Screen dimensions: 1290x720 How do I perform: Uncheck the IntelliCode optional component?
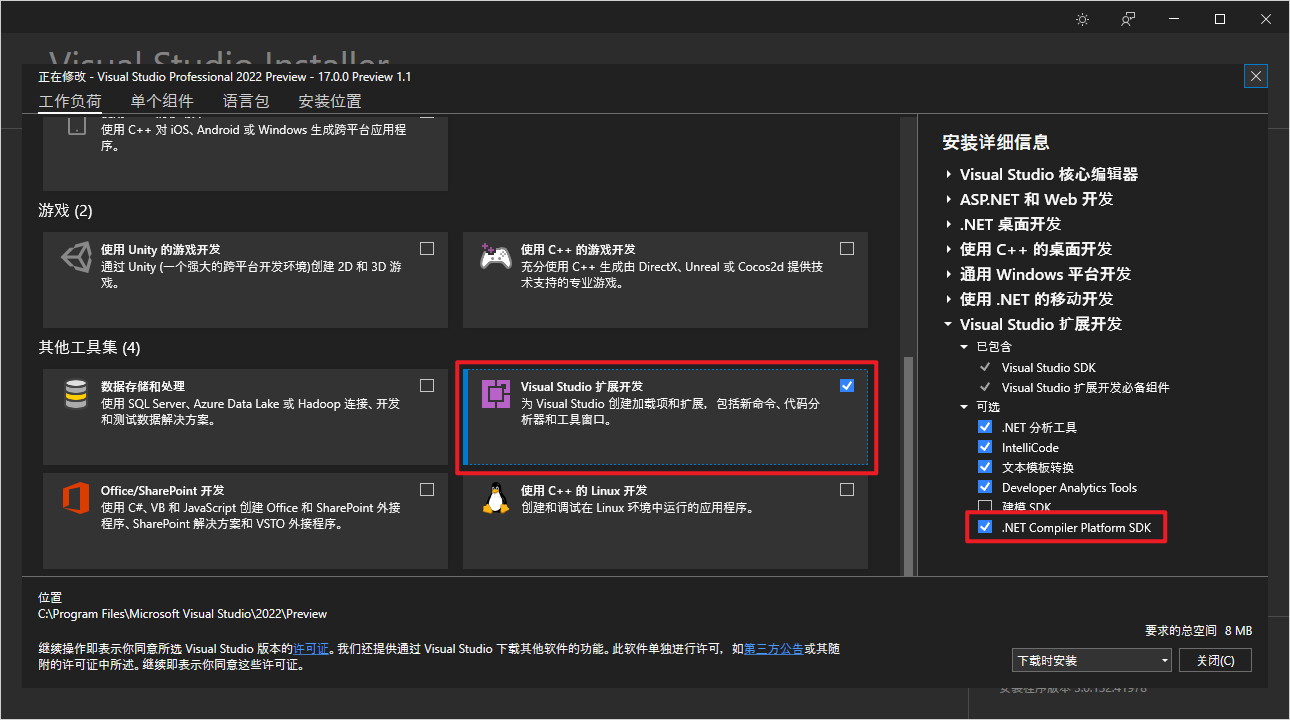pos(985,447)
